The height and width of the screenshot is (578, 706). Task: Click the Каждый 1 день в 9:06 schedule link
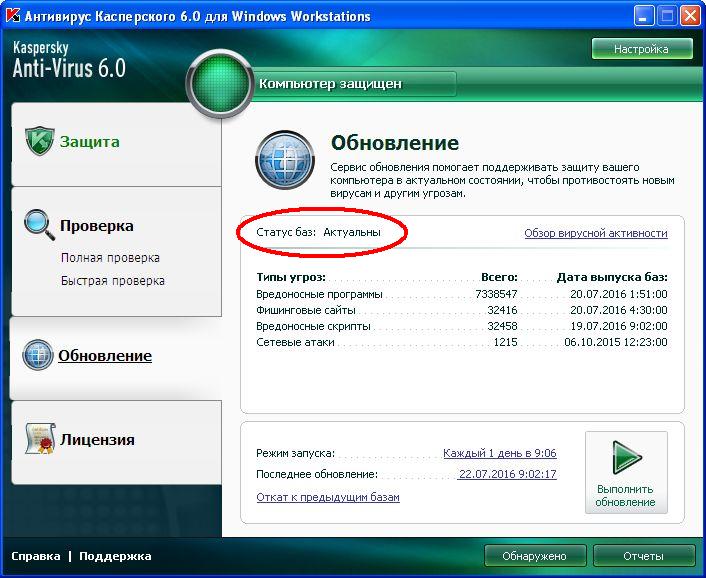[x=499, y=453]
